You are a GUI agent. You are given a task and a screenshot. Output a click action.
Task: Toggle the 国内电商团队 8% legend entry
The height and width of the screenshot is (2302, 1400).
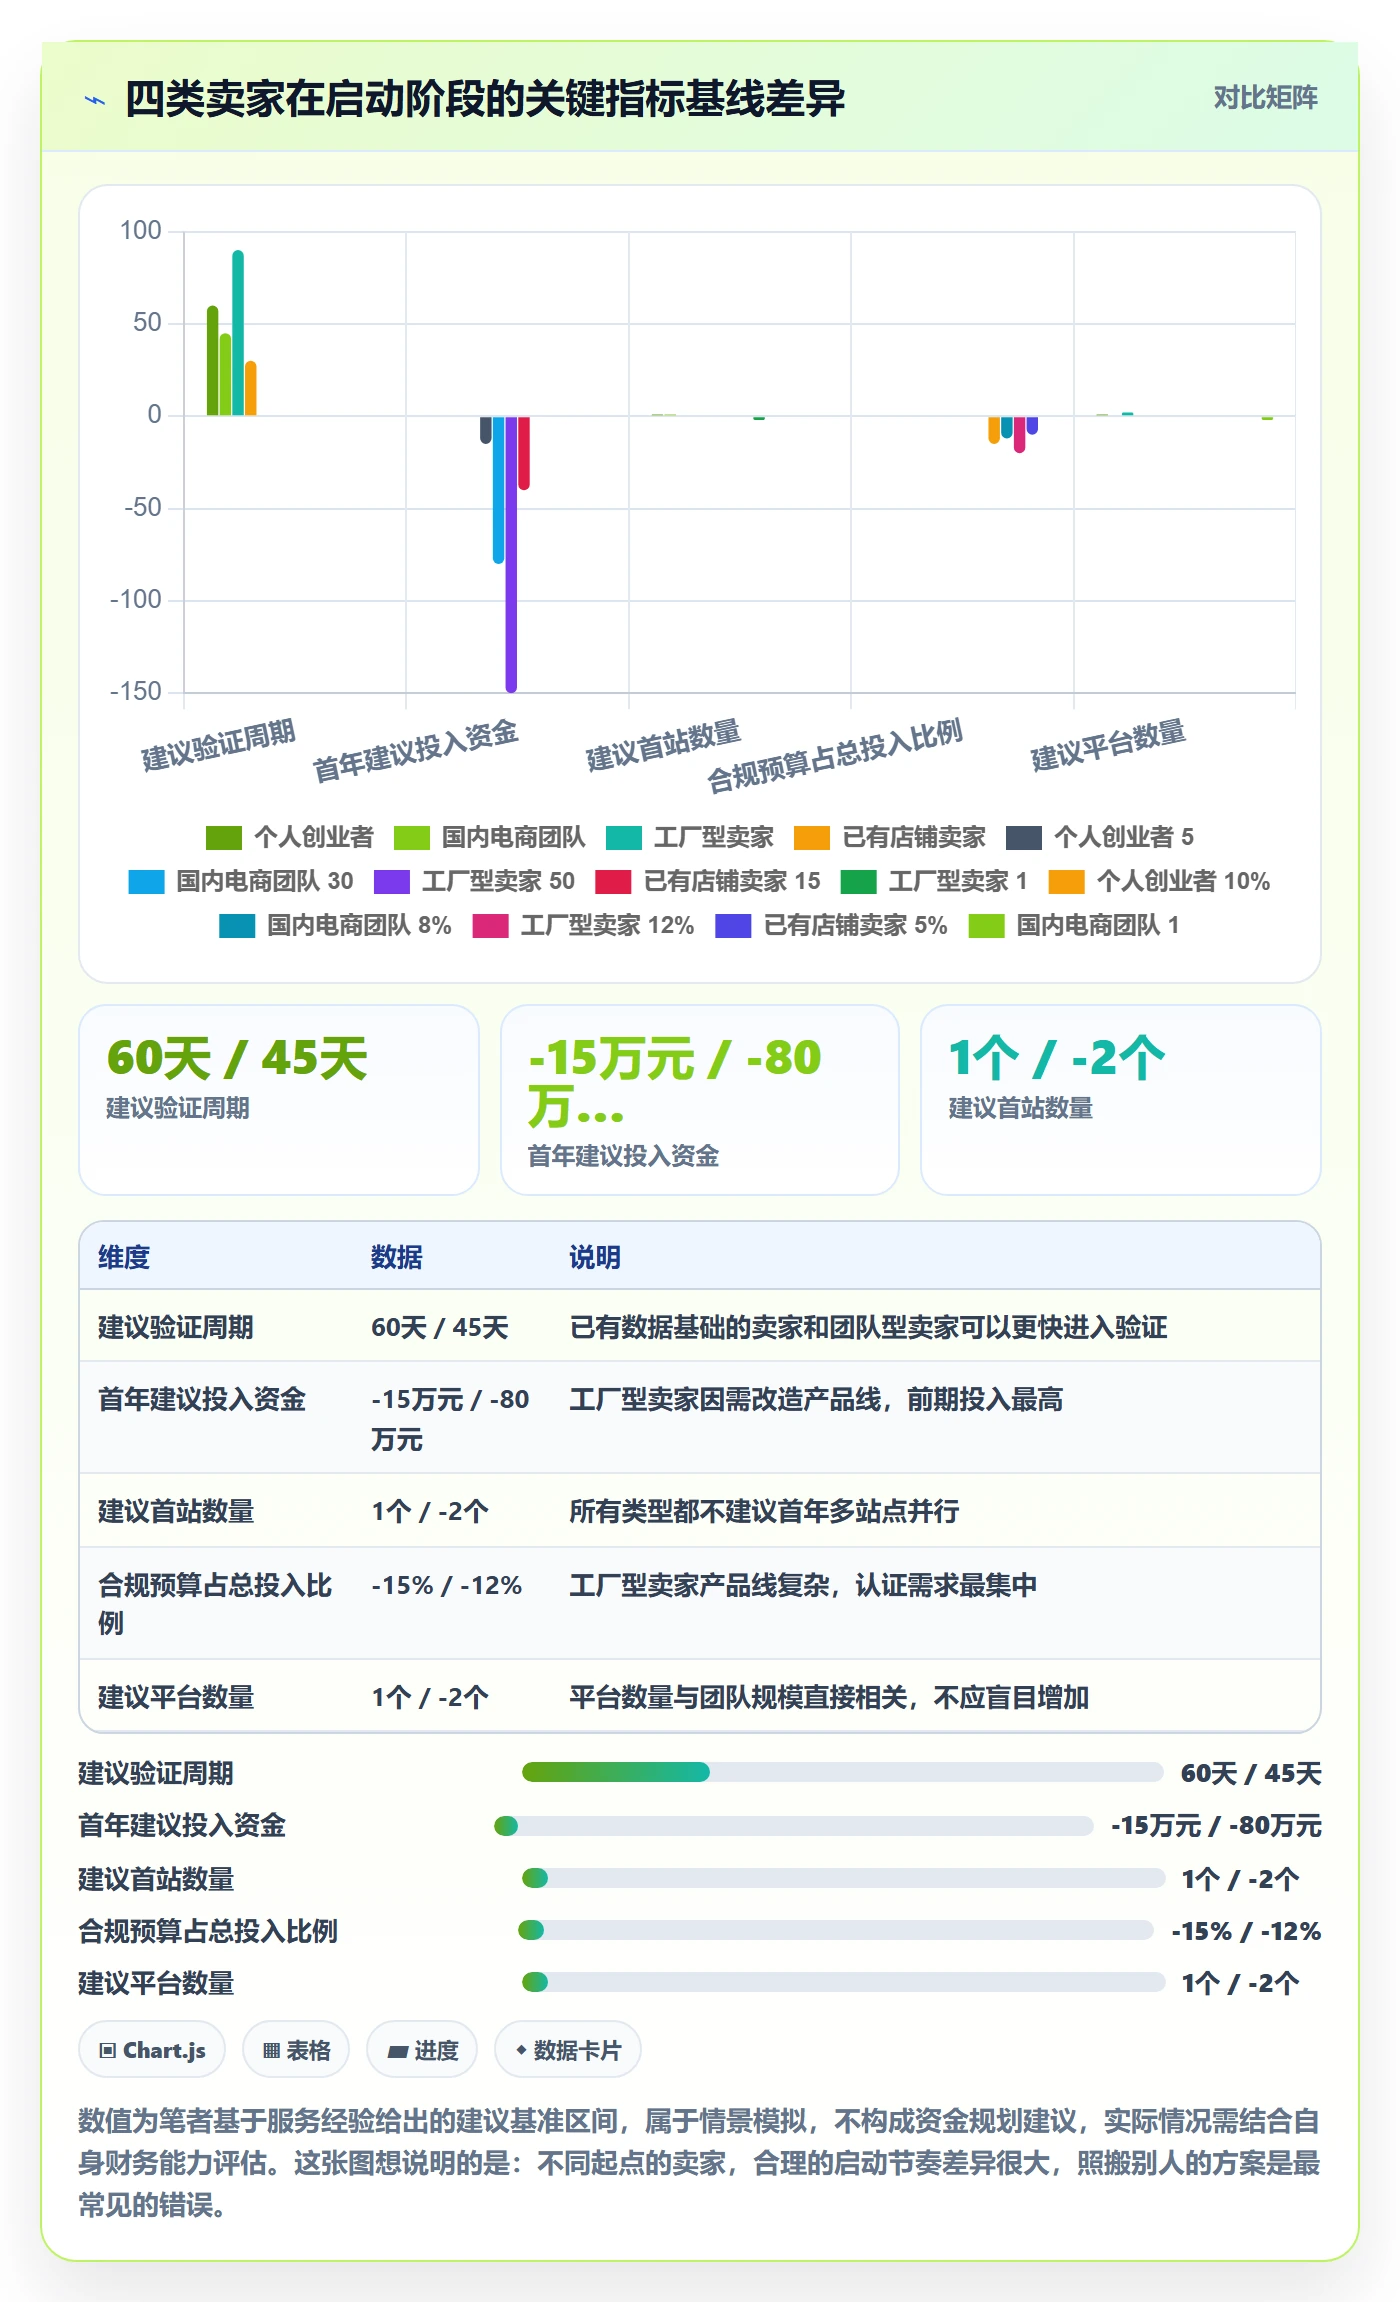click(336, 925)
